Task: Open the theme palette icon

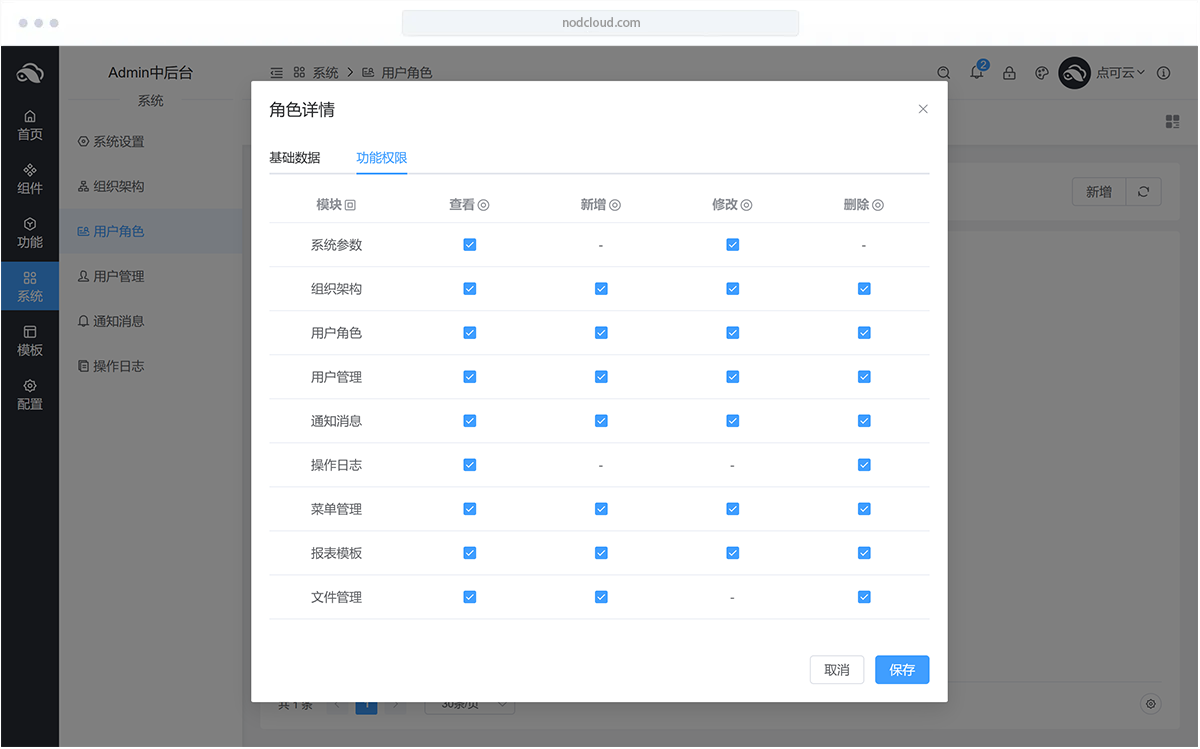Action: (x=1041, y=73)
